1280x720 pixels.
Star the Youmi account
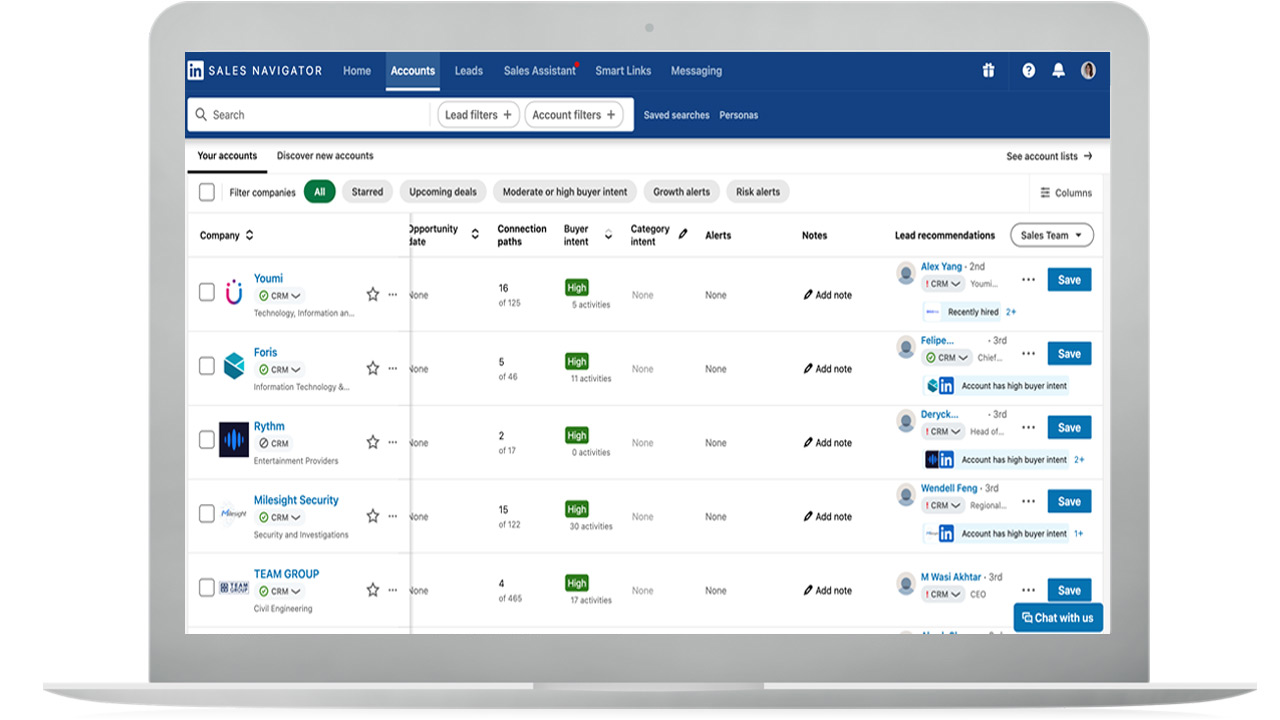[x=373, y=294]
